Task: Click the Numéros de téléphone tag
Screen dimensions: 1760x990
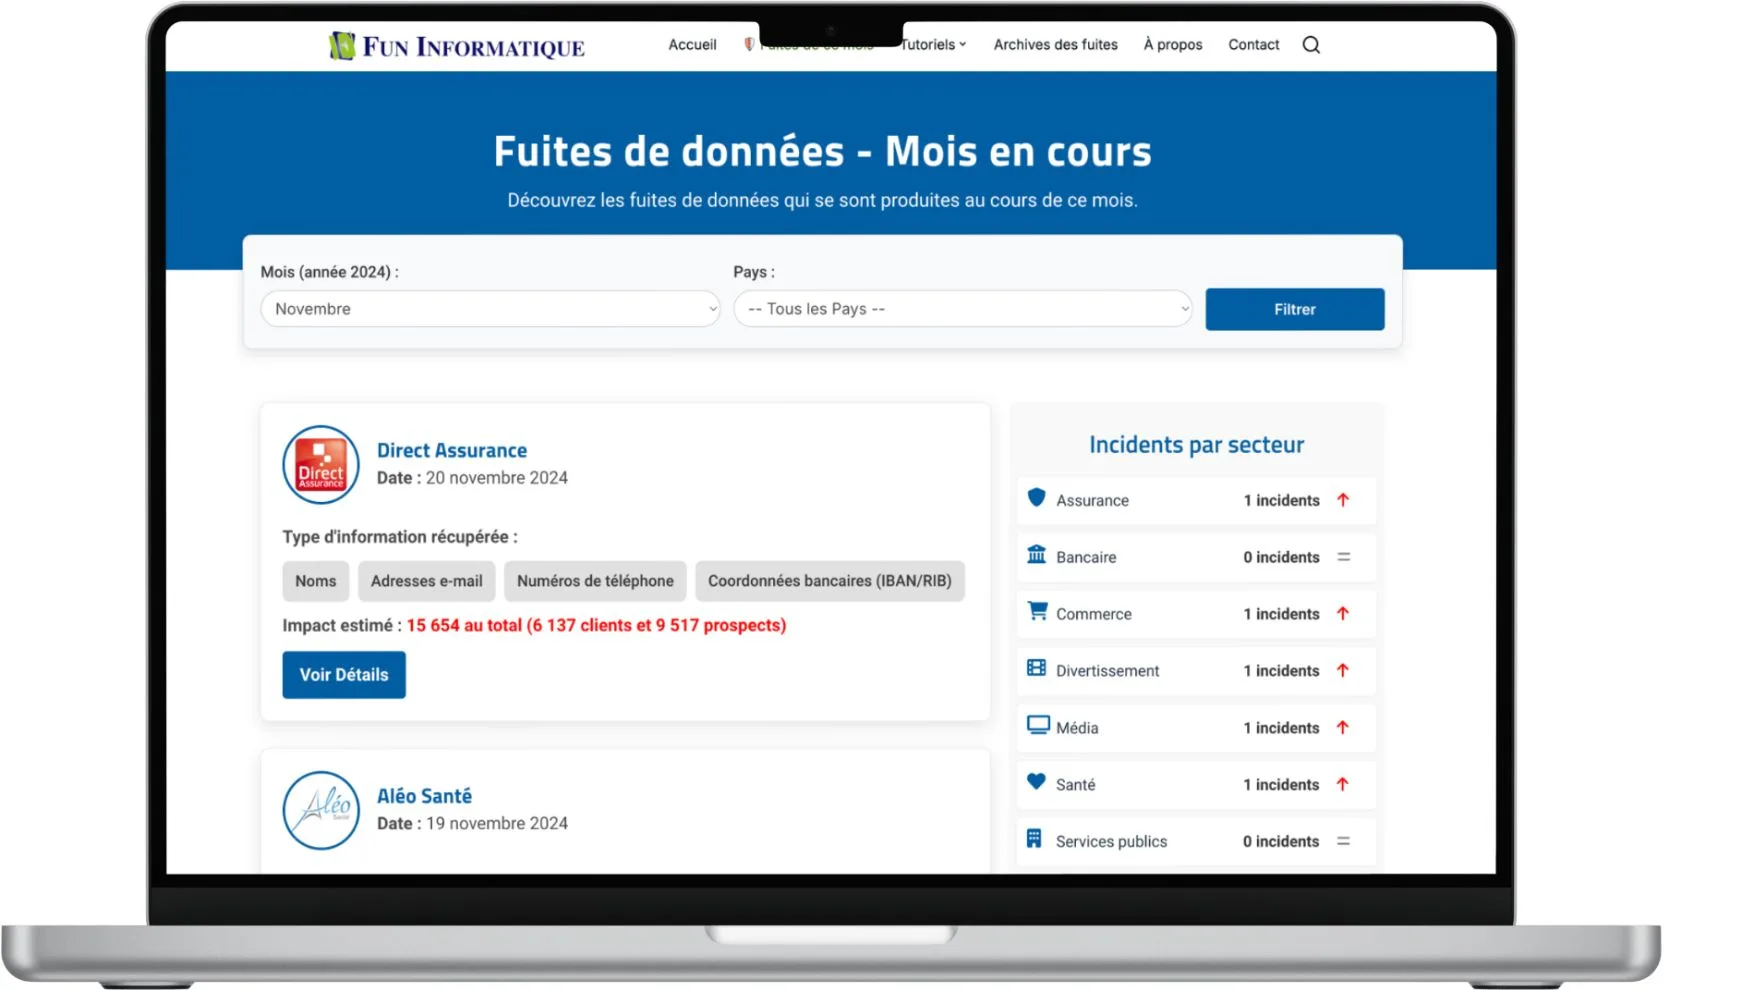Action: pyautogui.click(x=595, y=581)
